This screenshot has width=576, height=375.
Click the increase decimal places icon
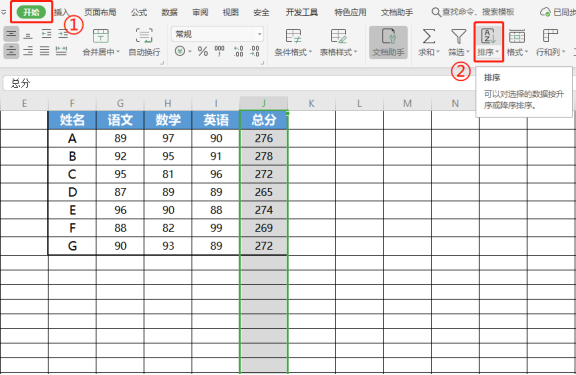[x=238, y=51]
